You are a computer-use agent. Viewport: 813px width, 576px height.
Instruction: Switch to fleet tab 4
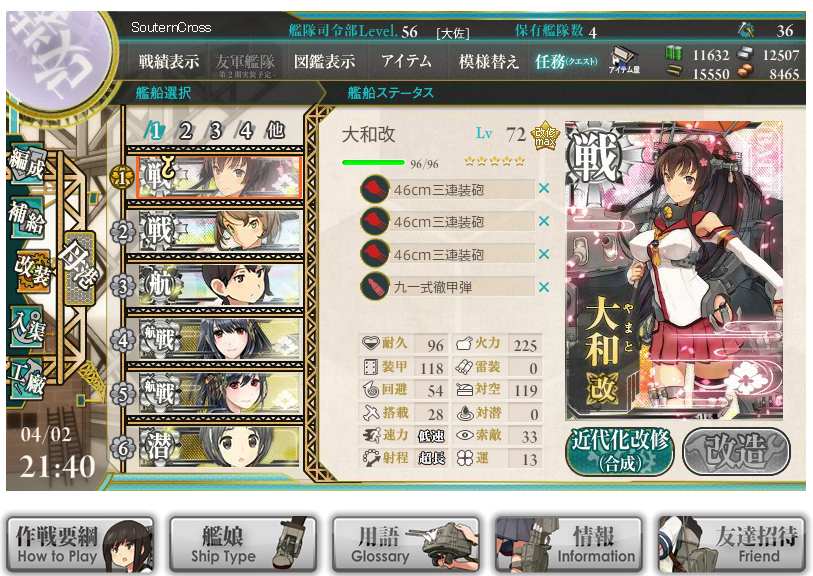click(245, 131)
